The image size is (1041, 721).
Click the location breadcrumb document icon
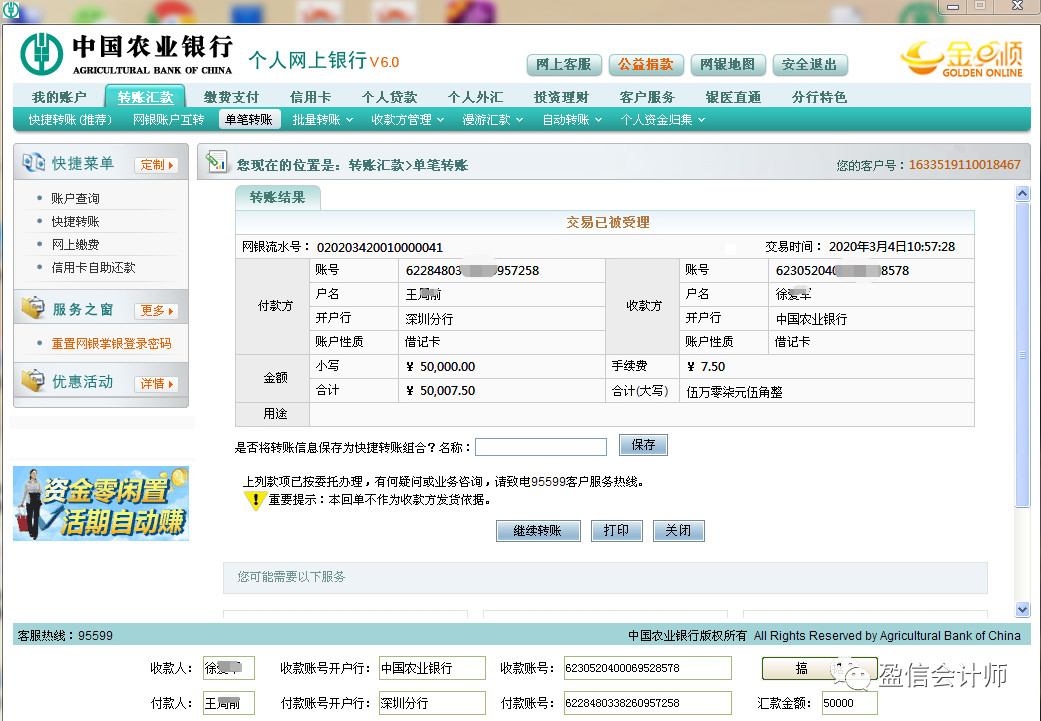pos(216,162)
